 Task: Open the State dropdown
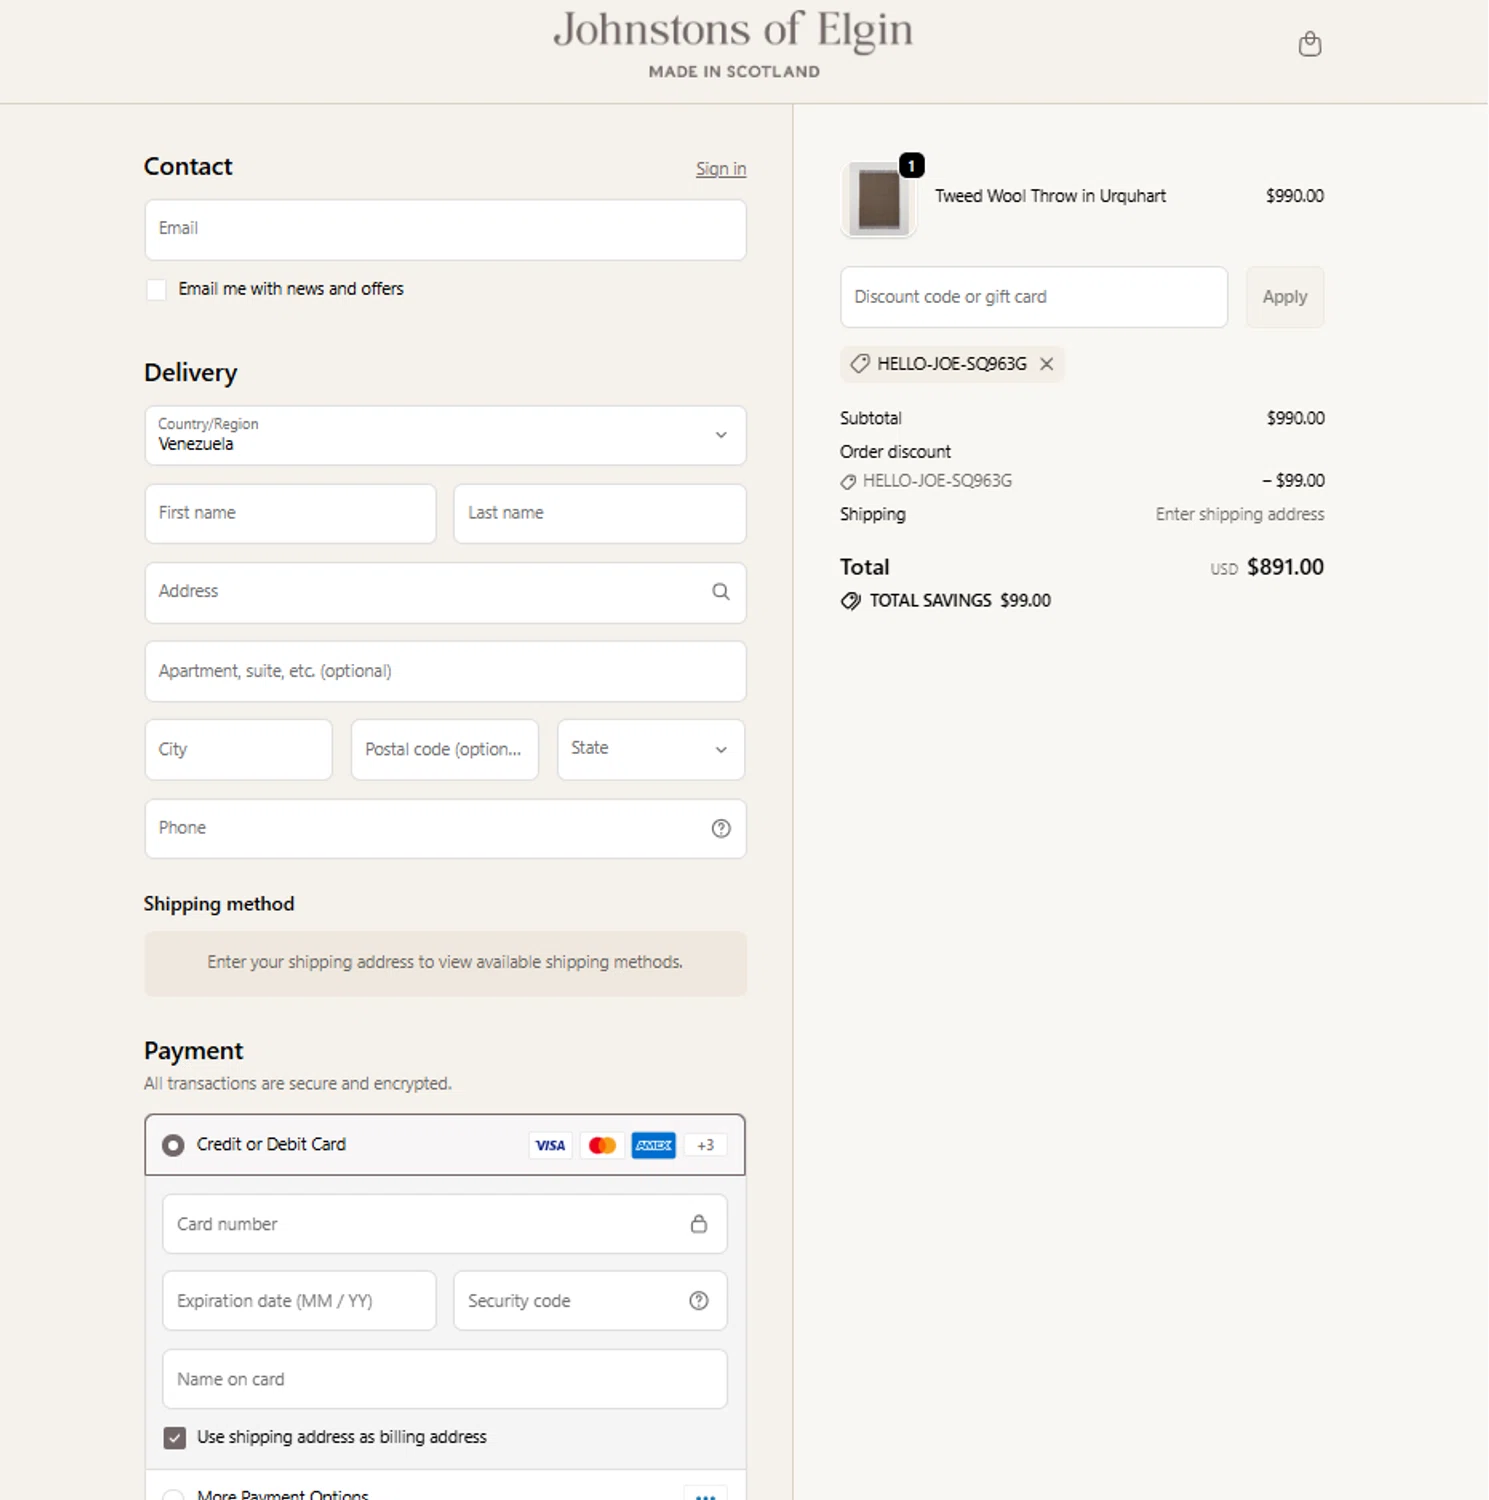[x=651, y=749]
